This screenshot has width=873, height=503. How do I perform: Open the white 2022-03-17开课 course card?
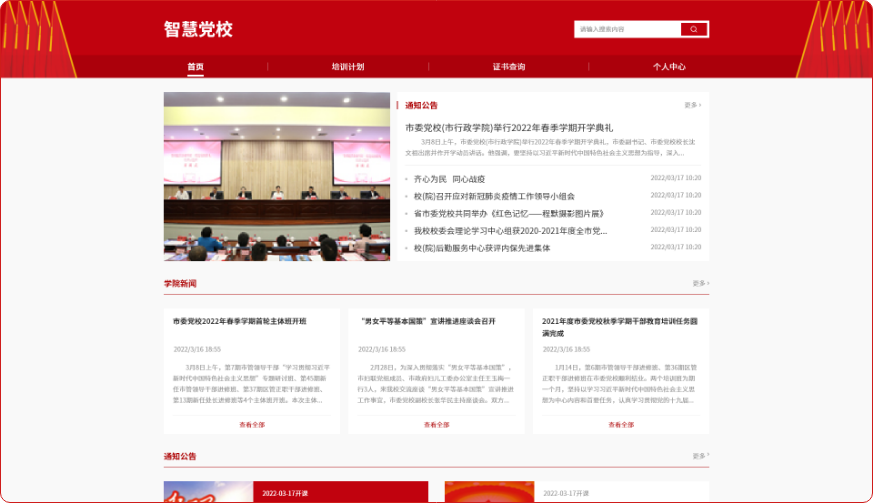pos(621,492)
